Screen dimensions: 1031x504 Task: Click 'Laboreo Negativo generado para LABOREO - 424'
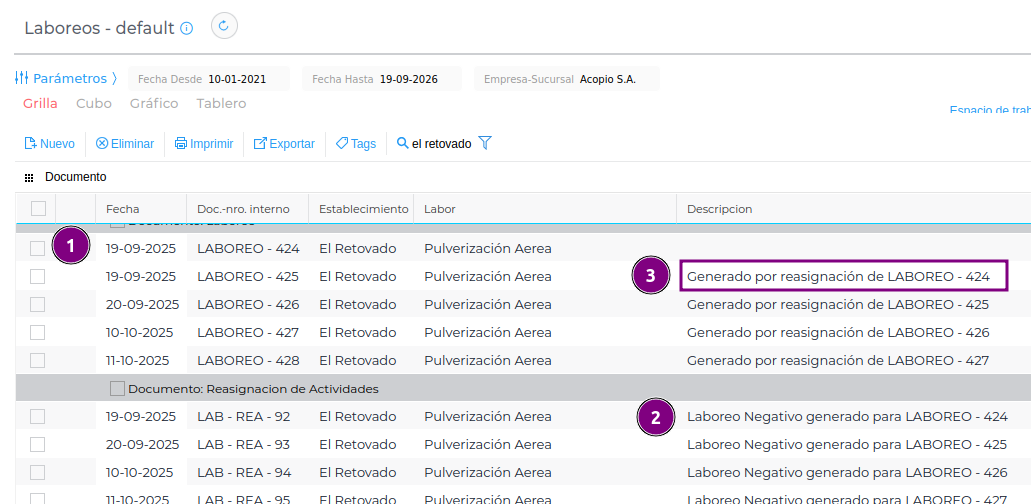(x=848, y=417)
